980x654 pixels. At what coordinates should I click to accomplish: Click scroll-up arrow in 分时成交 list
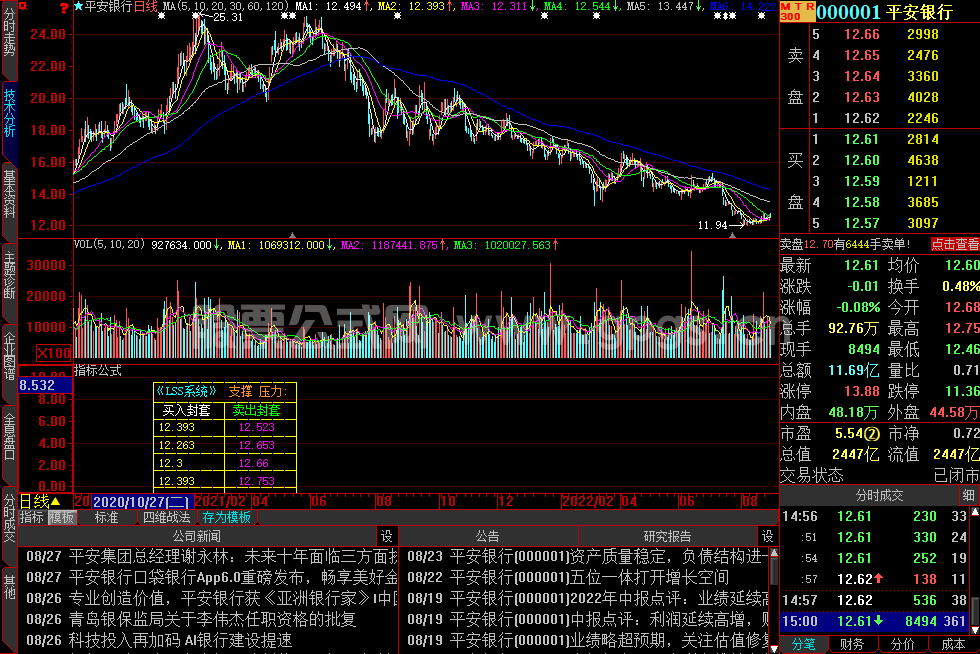point(974,513)
